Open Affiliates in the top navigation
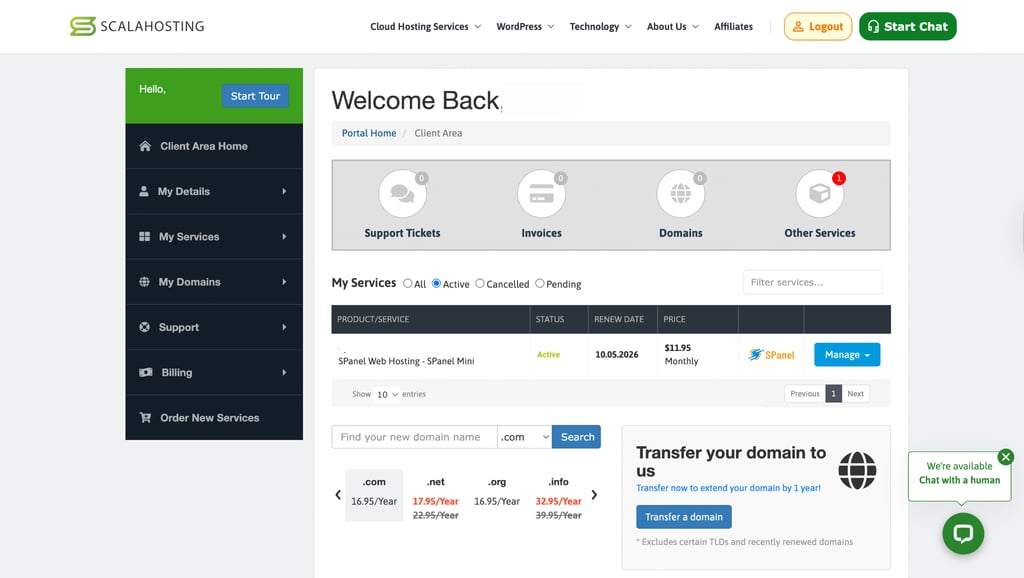The image size is (1024, 578). pyautogui.click(x=733, y=27)
